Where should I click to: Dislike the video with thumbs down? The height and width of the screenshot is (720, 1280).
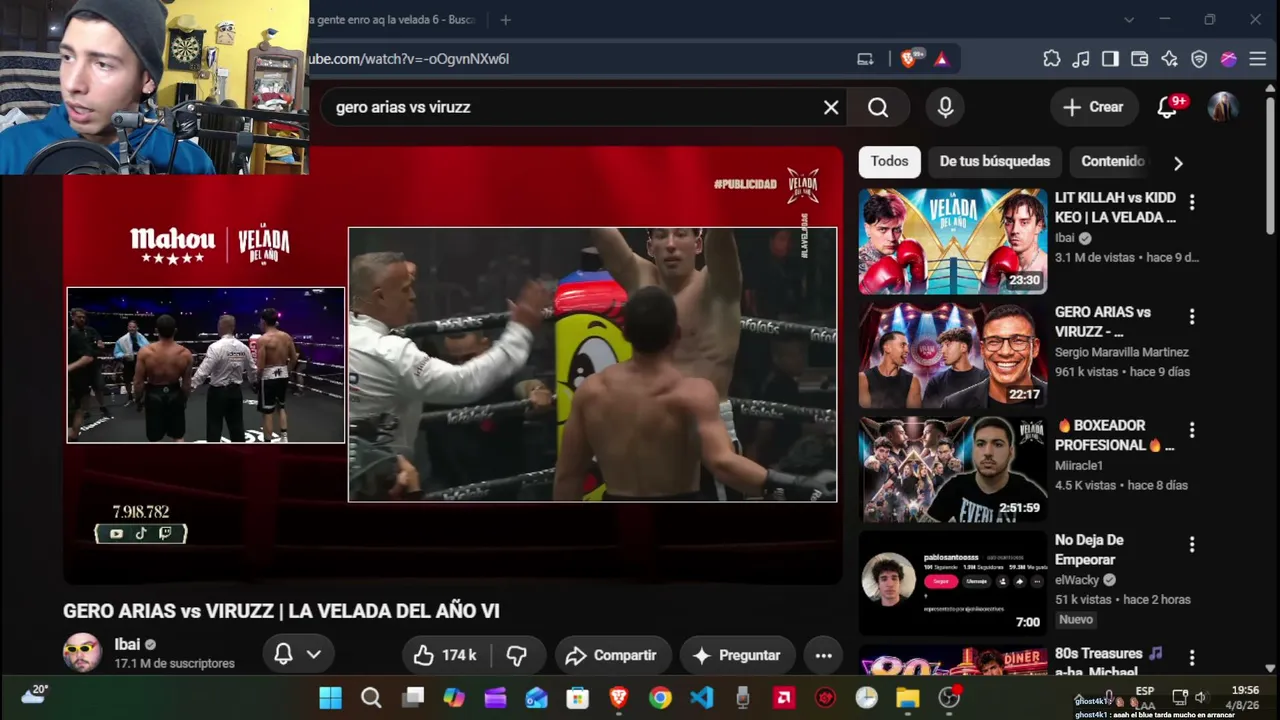[x=517, y=655]
